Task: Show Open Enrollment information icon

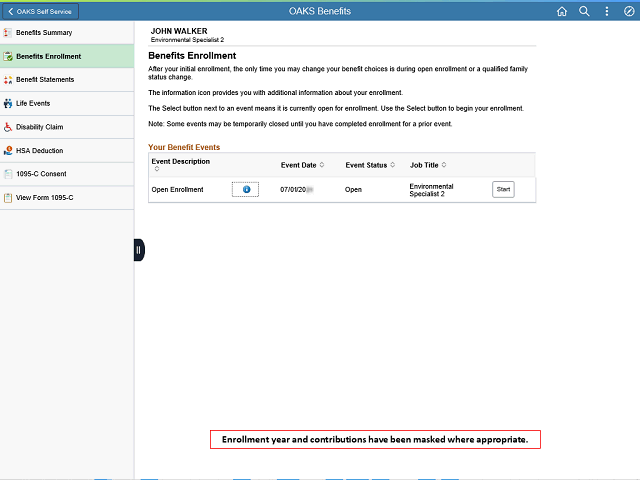Action: 245,189
